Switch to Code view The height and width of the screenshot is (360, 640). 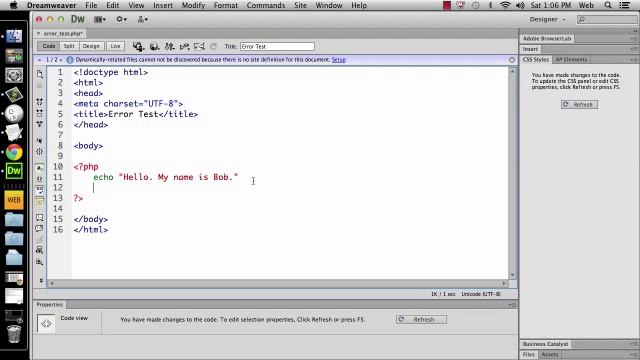pyautogui.click(x=49, y=46)
